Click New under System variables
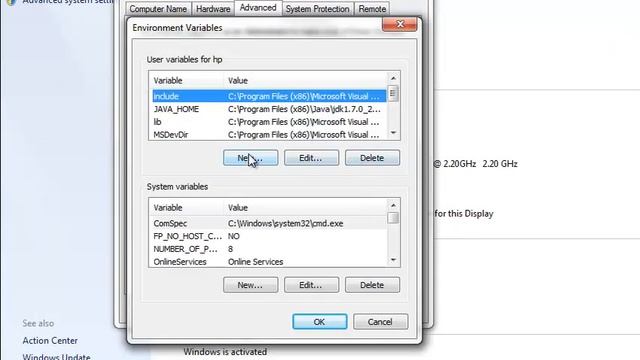This screenshot has height=360, width=640. coord(250,285)
